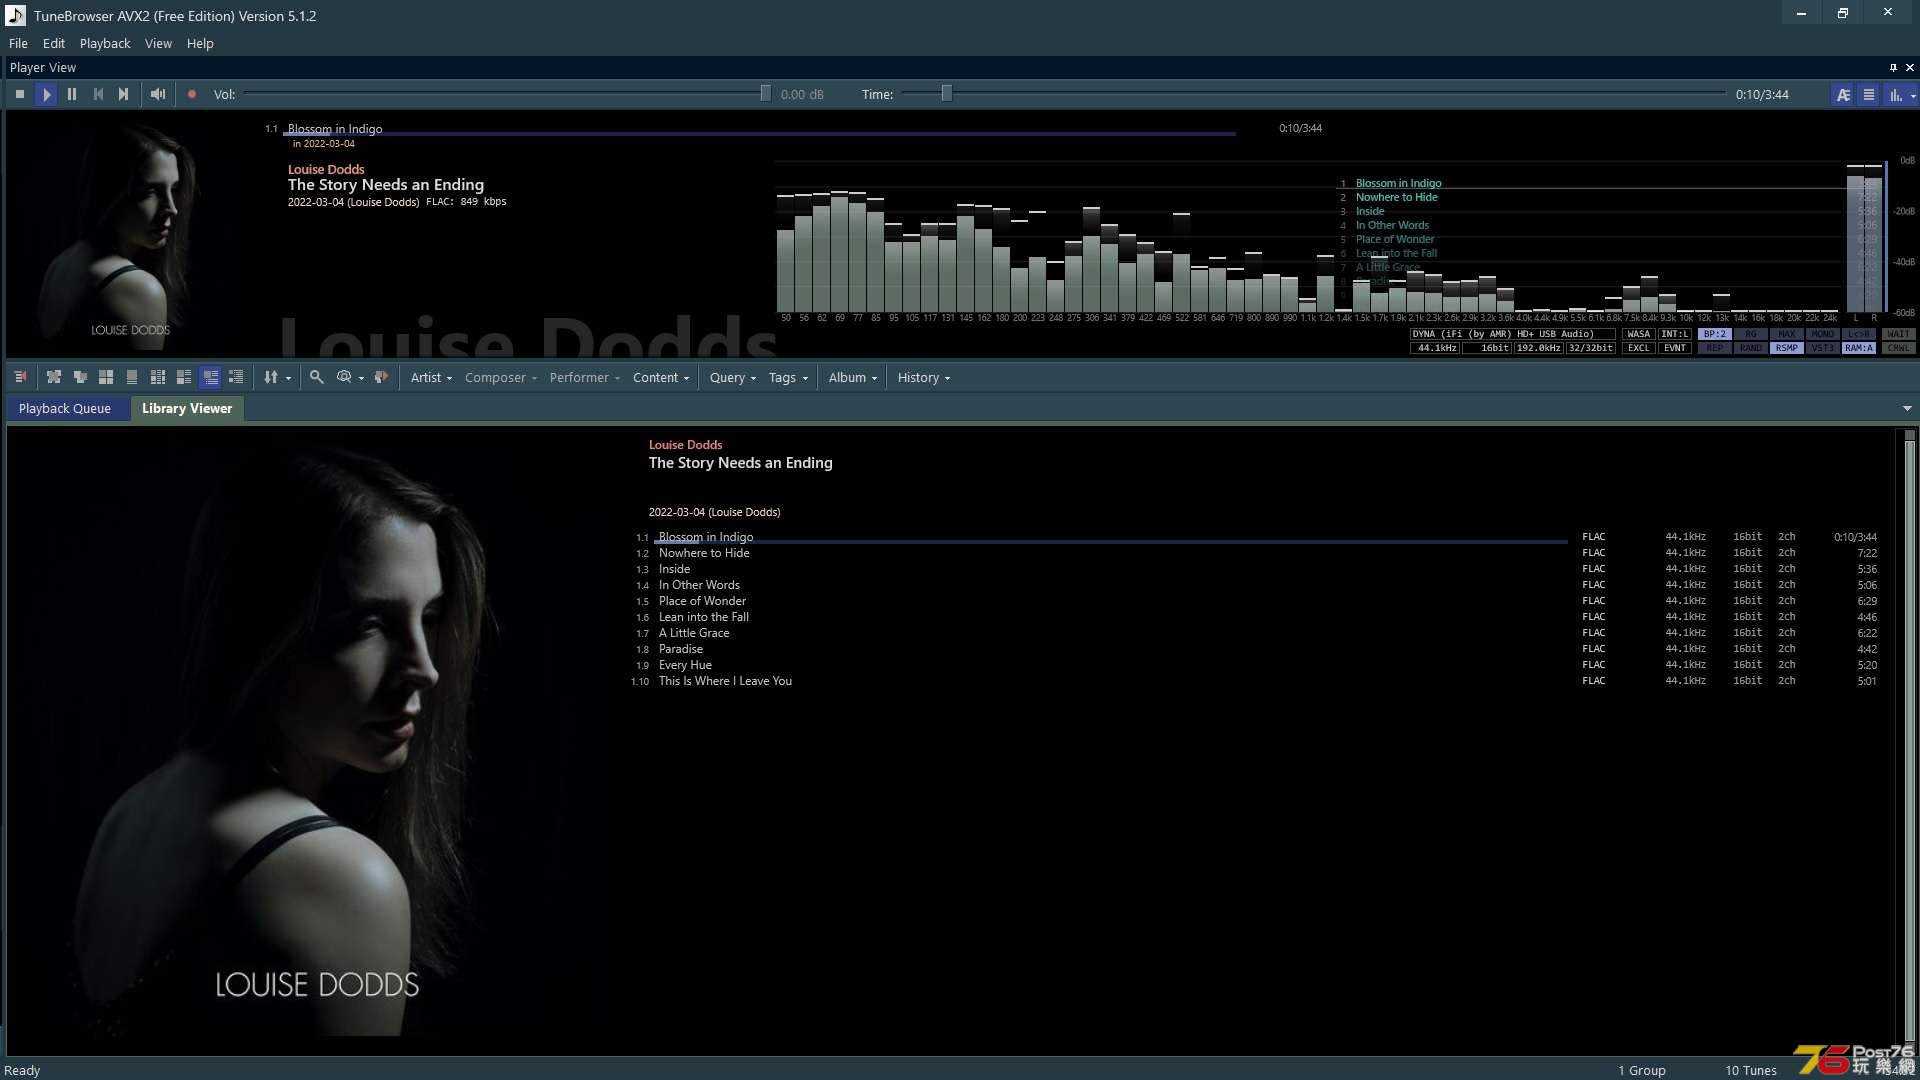Toggle the REP repeat indicator

1714,348
